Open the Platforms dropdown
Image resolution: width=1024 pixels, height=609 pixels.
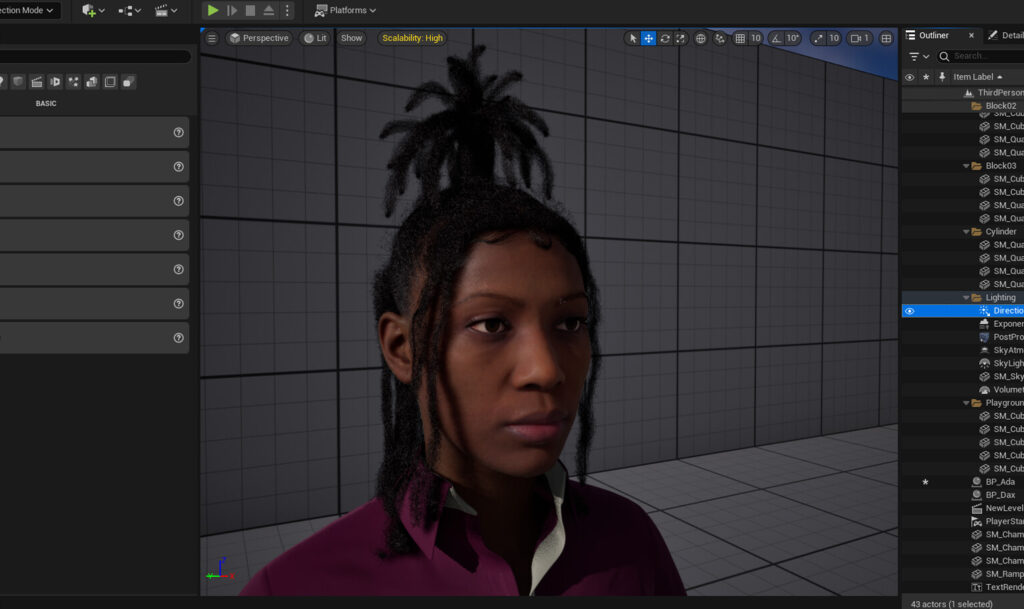(x=345, y=12)
